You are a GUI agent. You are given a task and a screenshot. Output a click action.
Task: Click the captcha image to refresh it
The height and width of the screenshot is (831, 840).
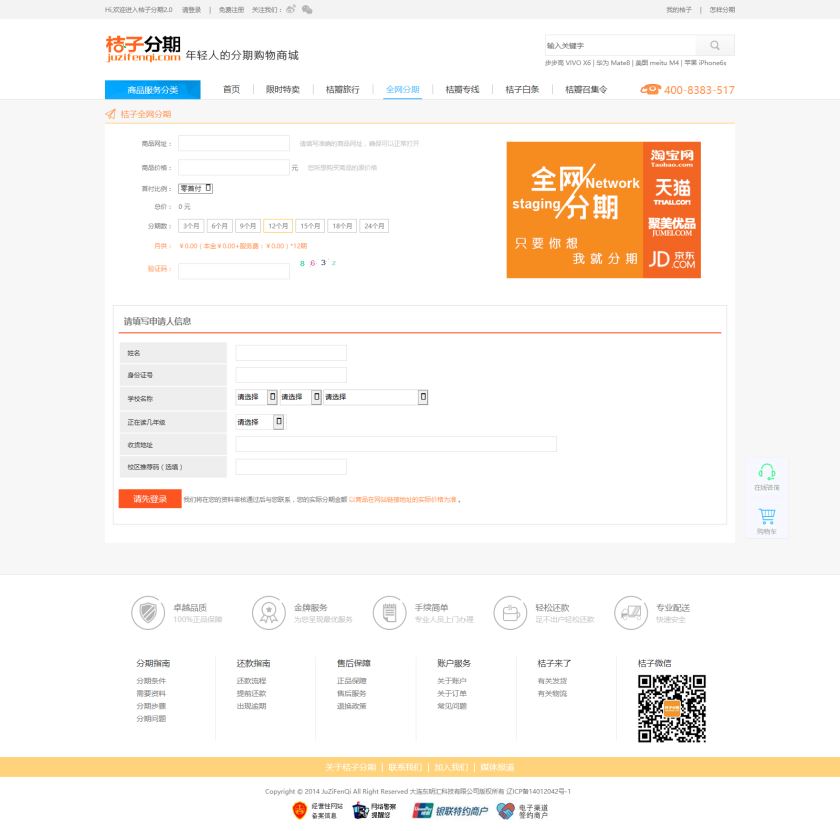[318, 263]
